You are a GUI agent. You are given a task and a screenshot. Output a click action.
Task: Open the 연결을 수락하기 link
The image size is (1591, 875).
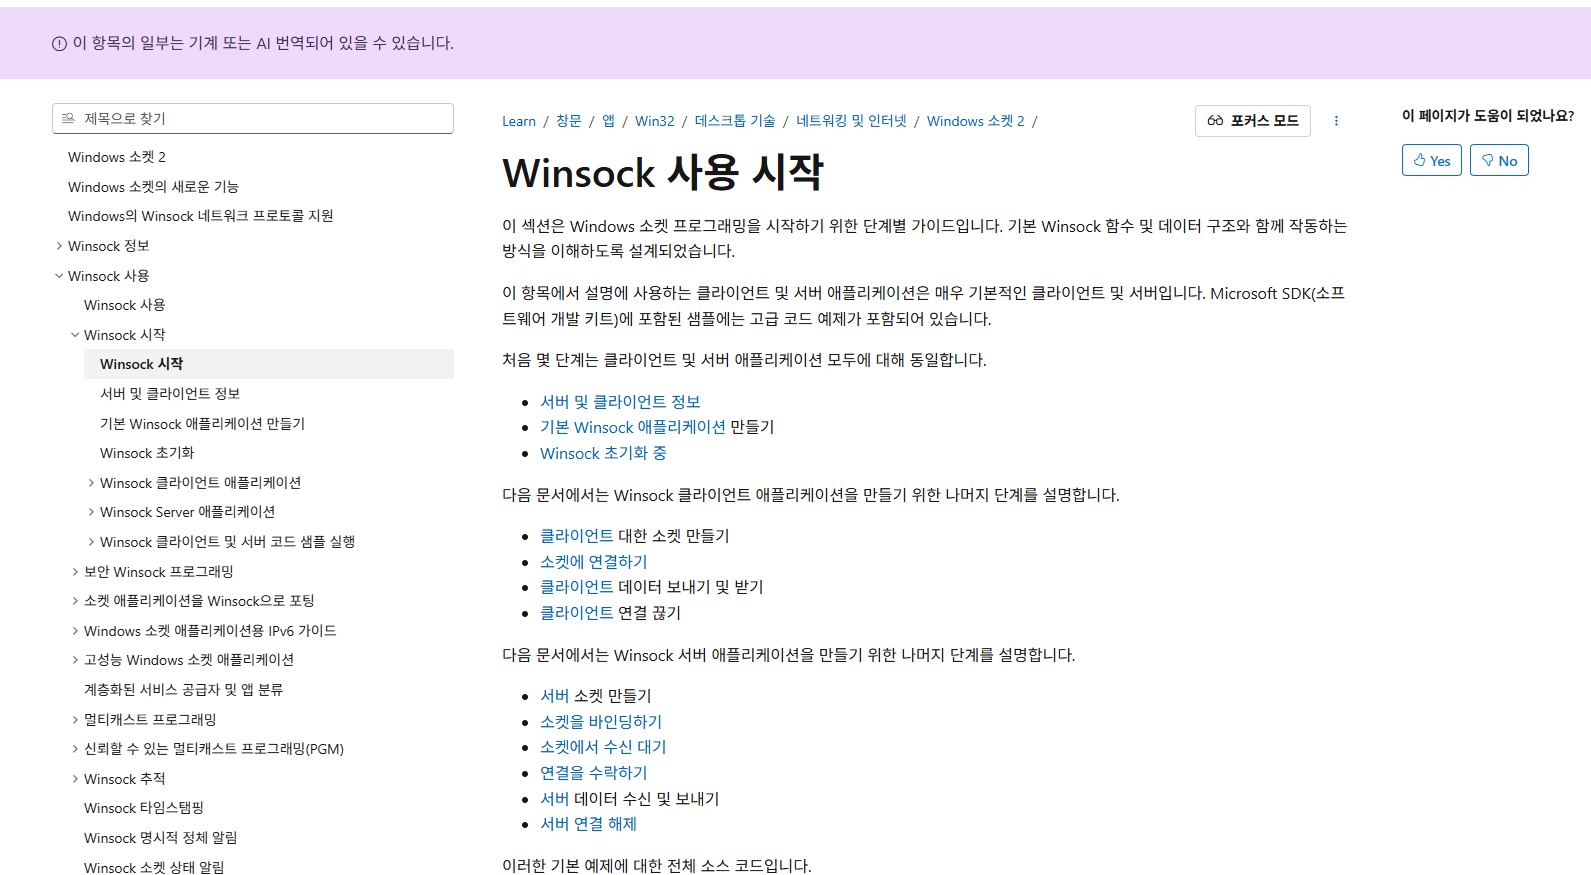click(594, 773)
